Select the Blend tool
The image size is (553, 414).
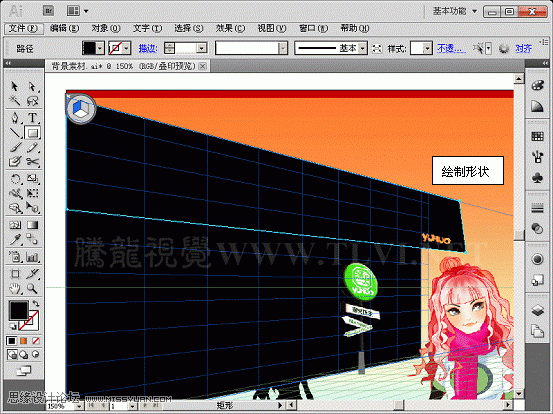(32, 239)
